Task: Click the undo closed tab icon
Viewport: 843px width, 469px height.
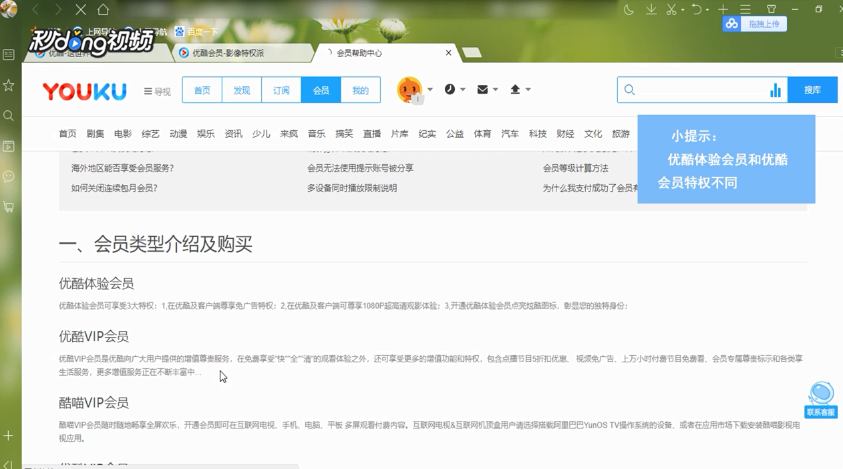Action: pyautogui.click(x=697, y=9)
